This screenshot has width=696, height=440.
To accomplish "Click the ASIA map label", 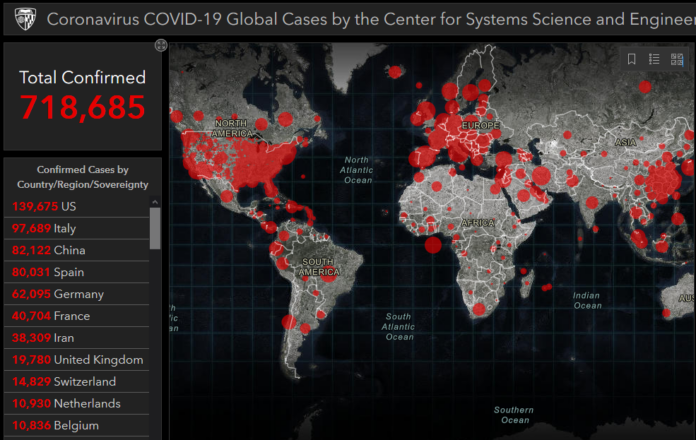I will pyautogui.click(x=625, y=142).
